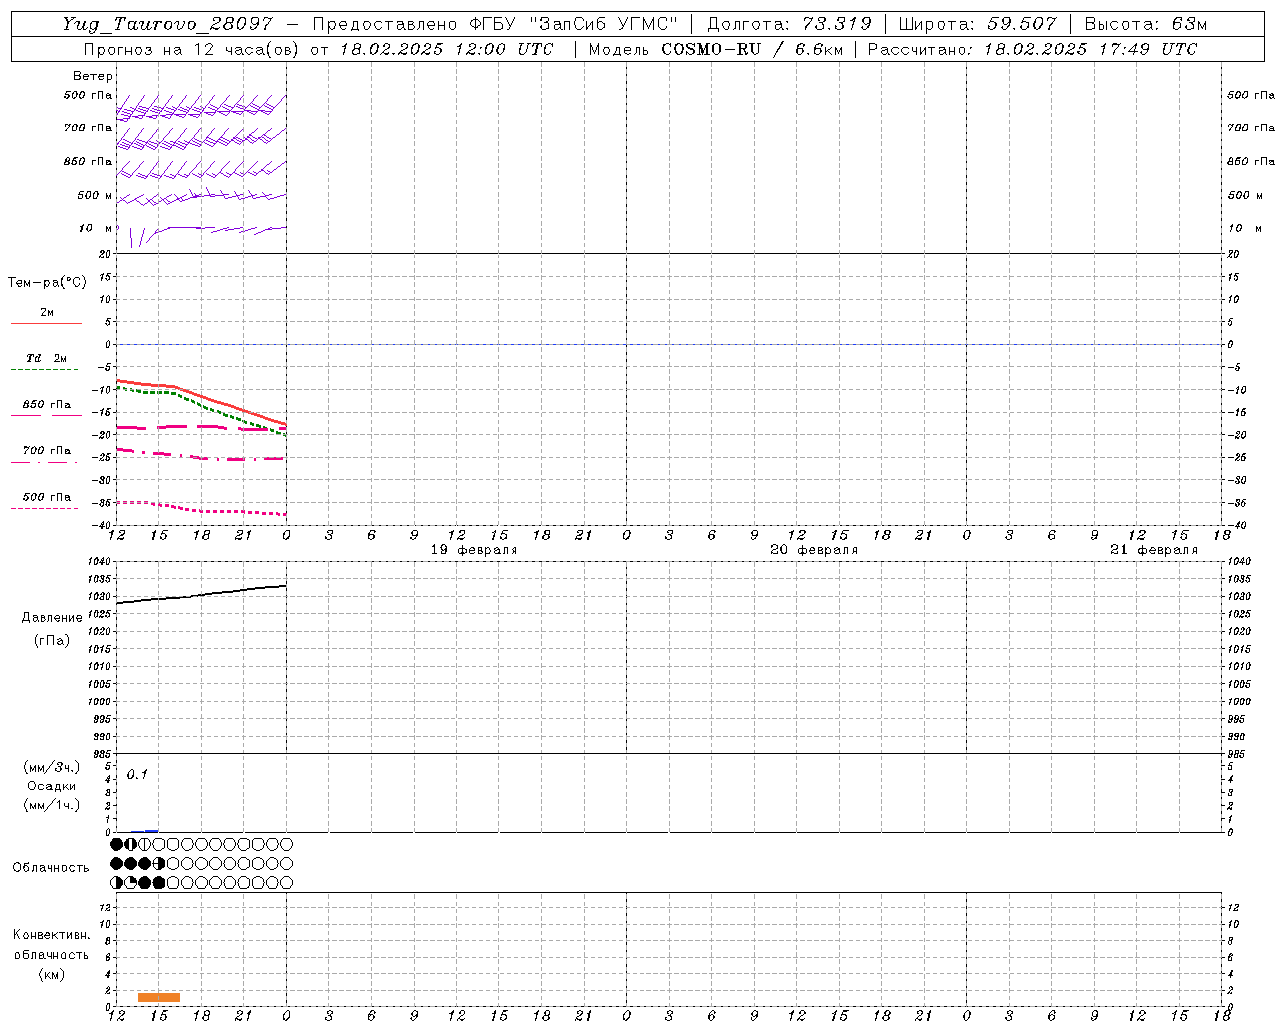This screenshot has height=1024, width=1280.
Task: Click the (км) units label of convective panel
Action: coord(52,974)
